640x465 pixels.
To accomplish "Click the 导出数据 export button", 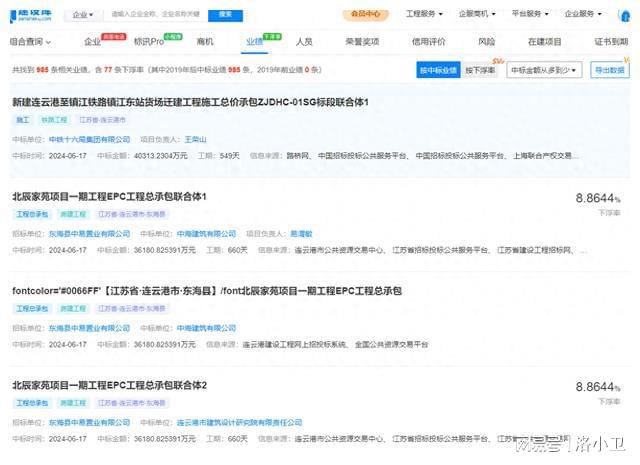I will pyautogui.click(x=609, y=70).
